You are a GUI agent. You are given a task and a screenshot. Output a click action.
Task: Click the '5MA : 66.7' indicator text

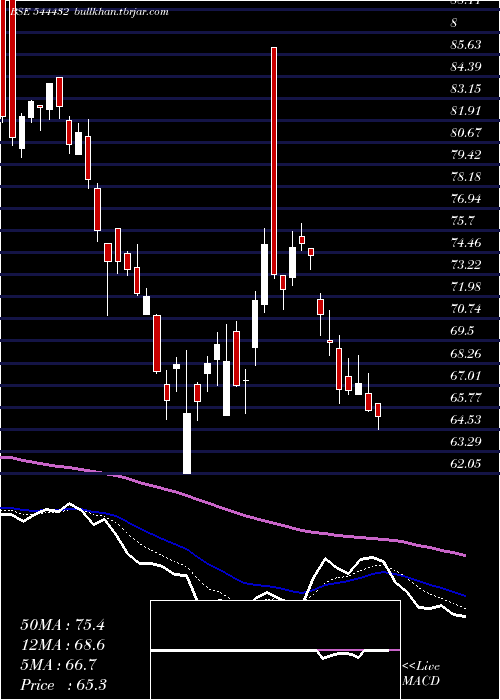[58, 665]
